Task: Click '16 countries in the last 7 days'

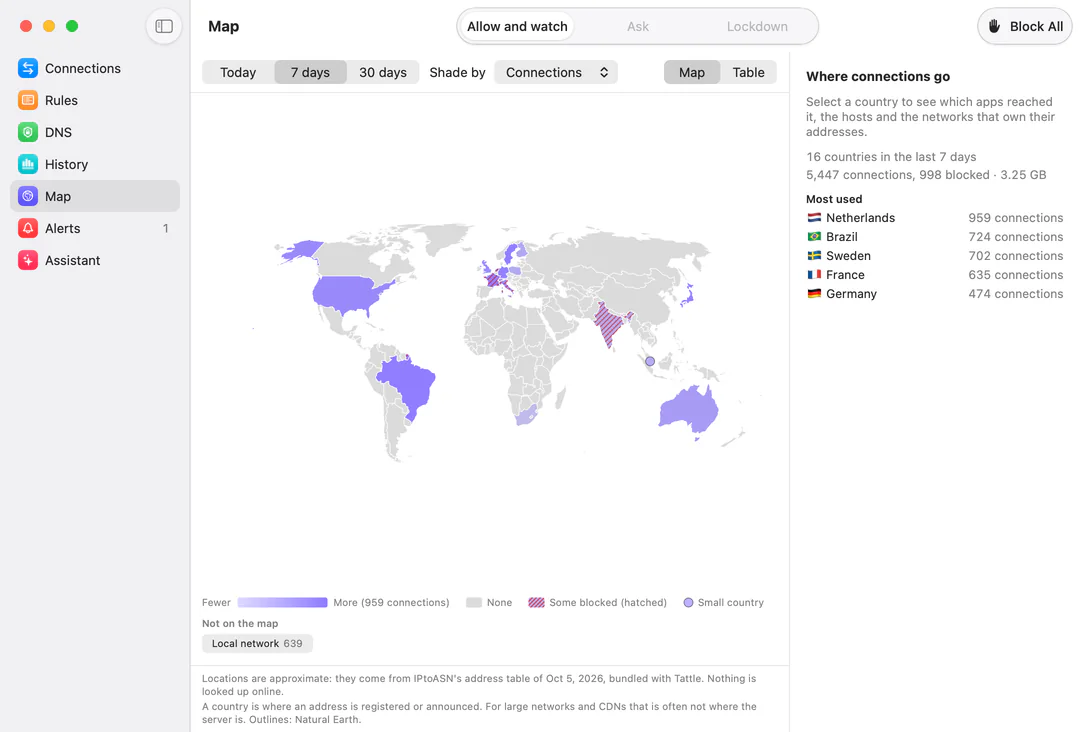Action: coord(891,156)
